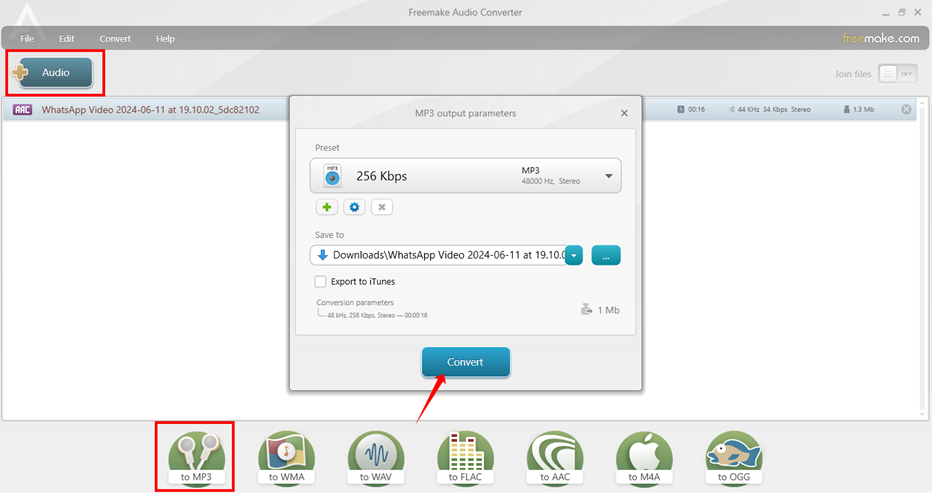Browse for output folder with ellipsis button

606,255
